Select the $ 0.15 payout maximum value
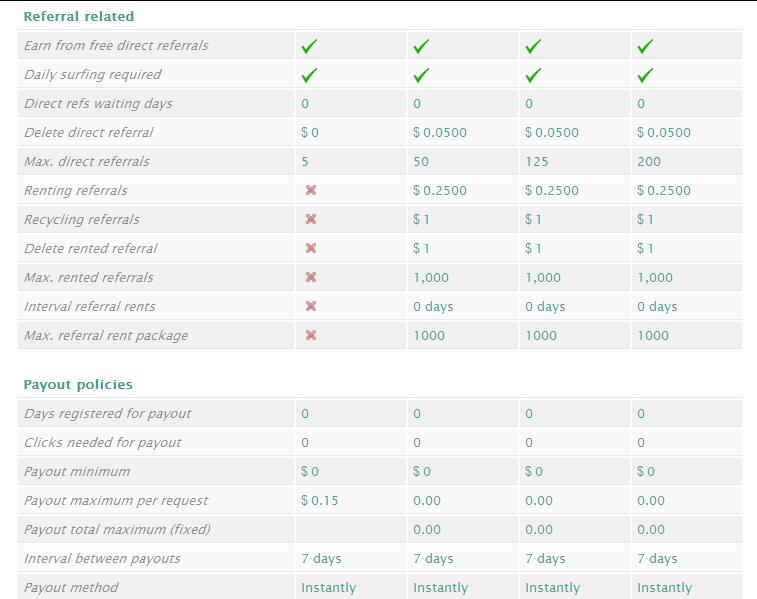Viewport: 757px width, 599px height. click(x=319, y=500)
